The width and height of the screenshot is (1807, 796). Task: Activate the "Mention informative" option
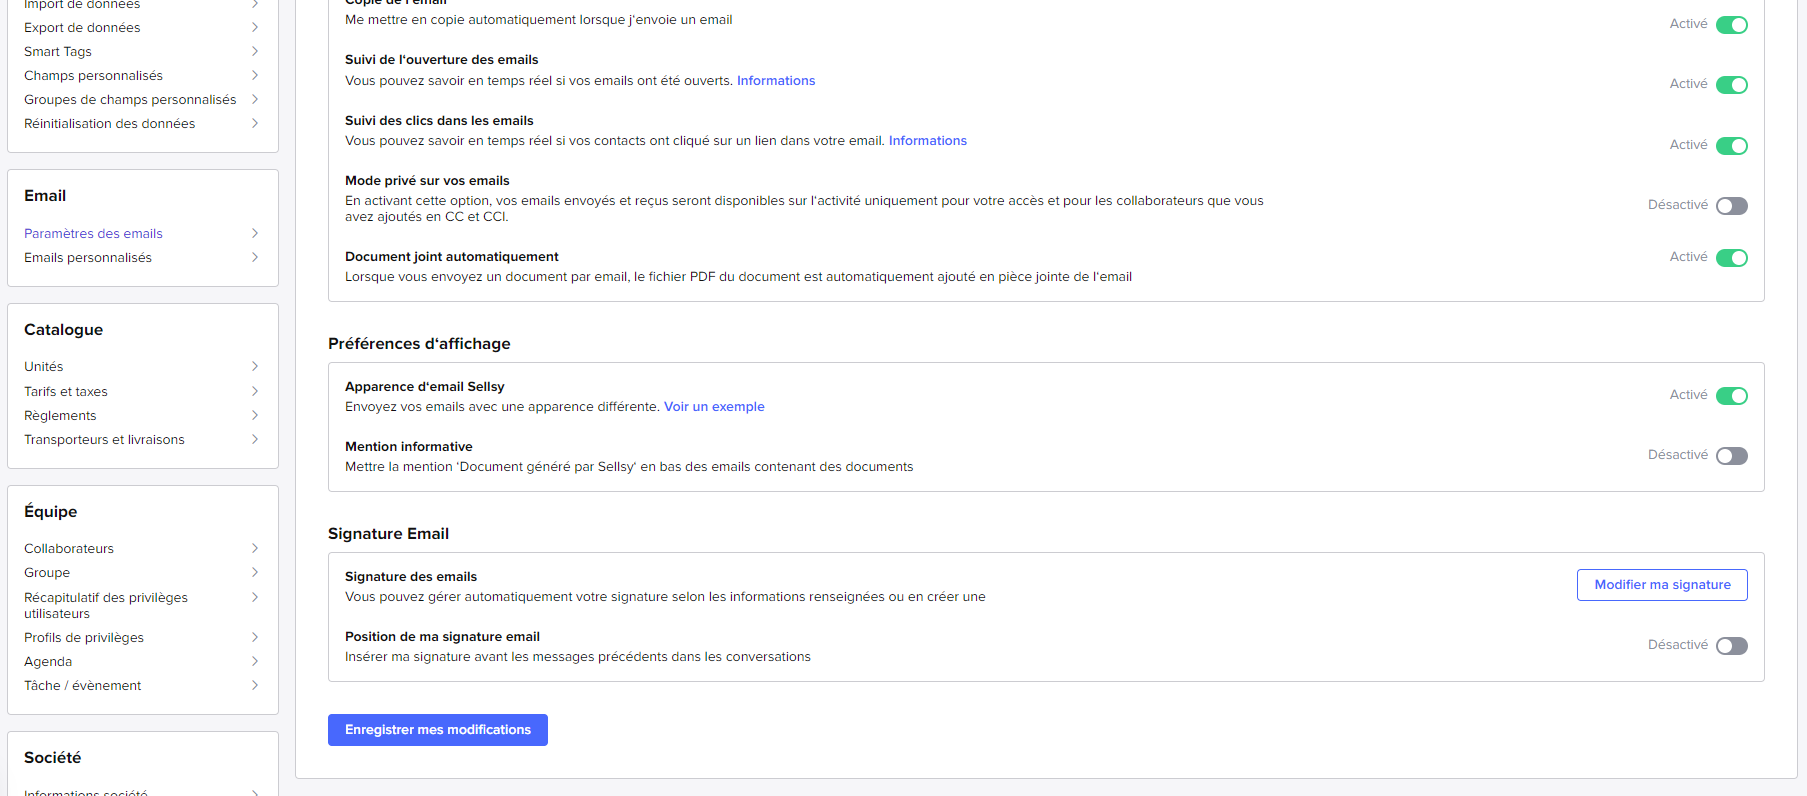pyautogui.click(x=1732, y=455)
